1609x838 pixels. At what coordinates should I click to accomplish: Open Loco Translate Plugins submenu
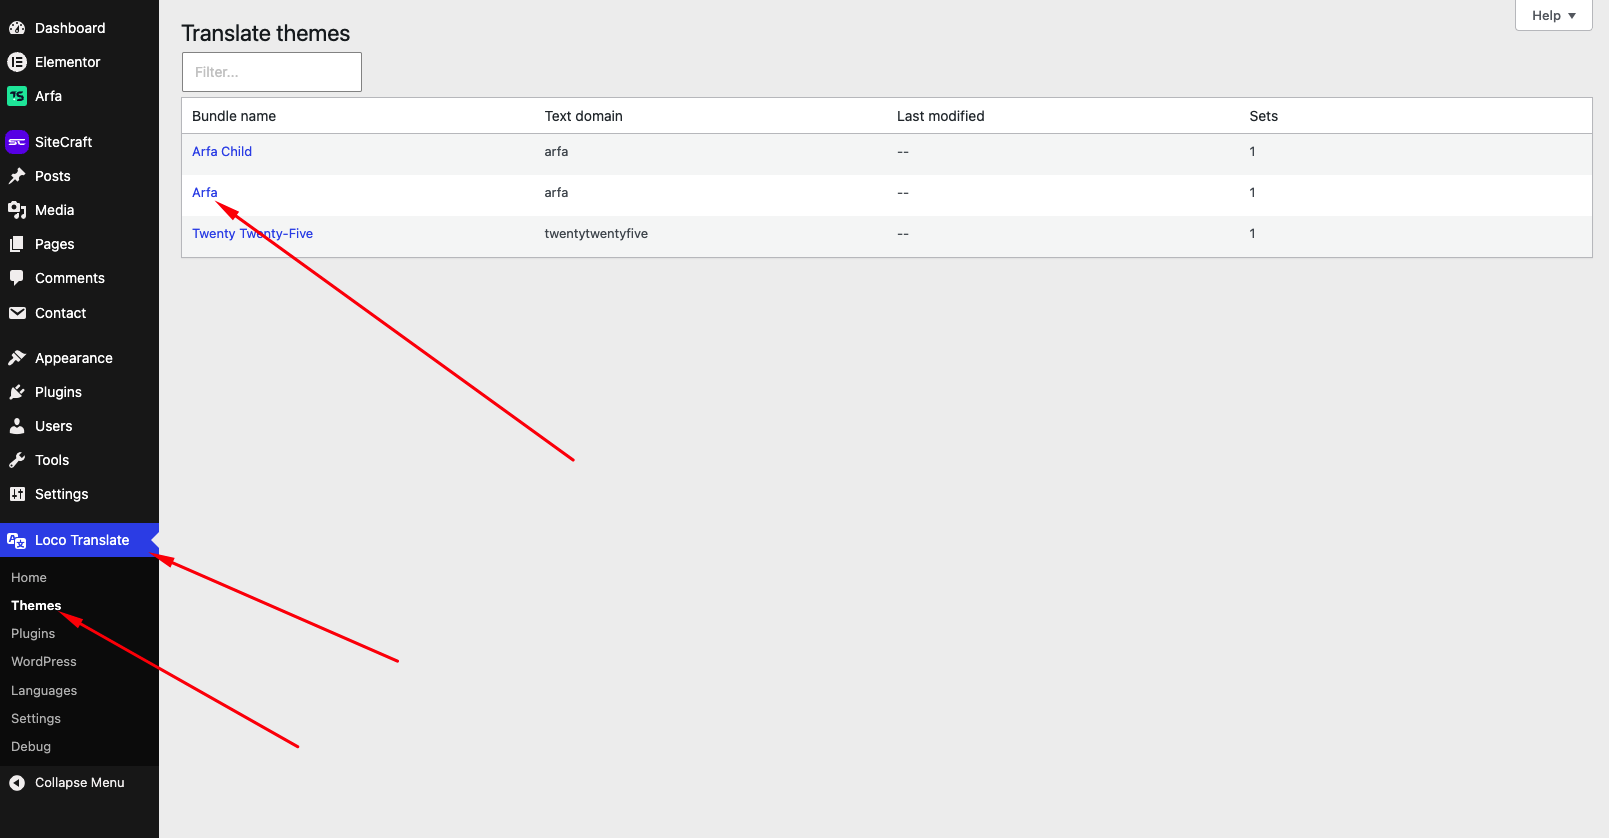[33, 634]
